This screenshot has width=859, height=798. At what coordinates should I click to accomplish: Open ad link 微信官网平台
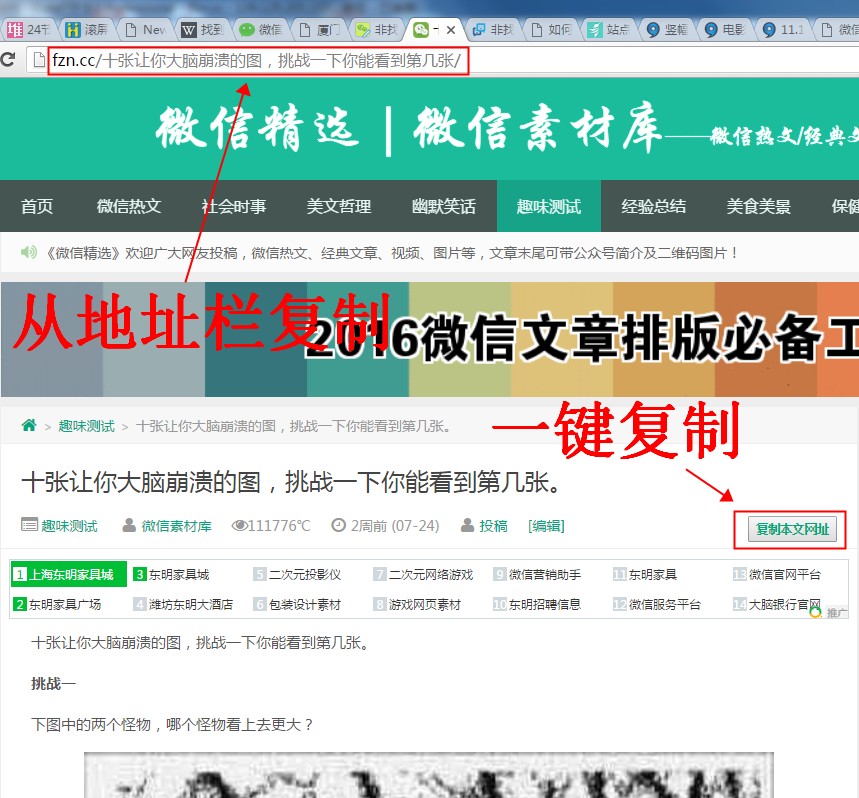785,575
